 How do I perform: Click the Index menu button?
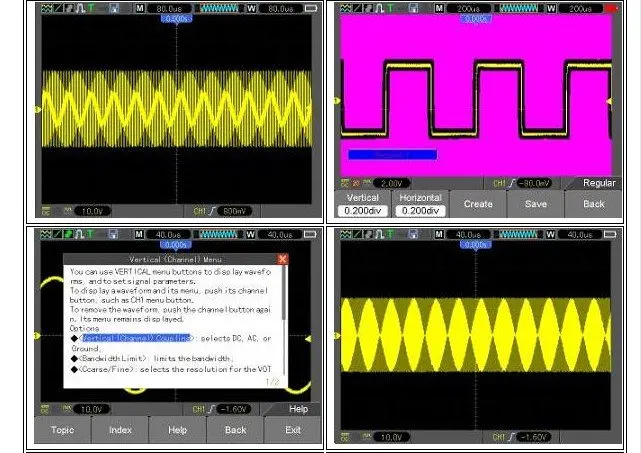(120, 430)
